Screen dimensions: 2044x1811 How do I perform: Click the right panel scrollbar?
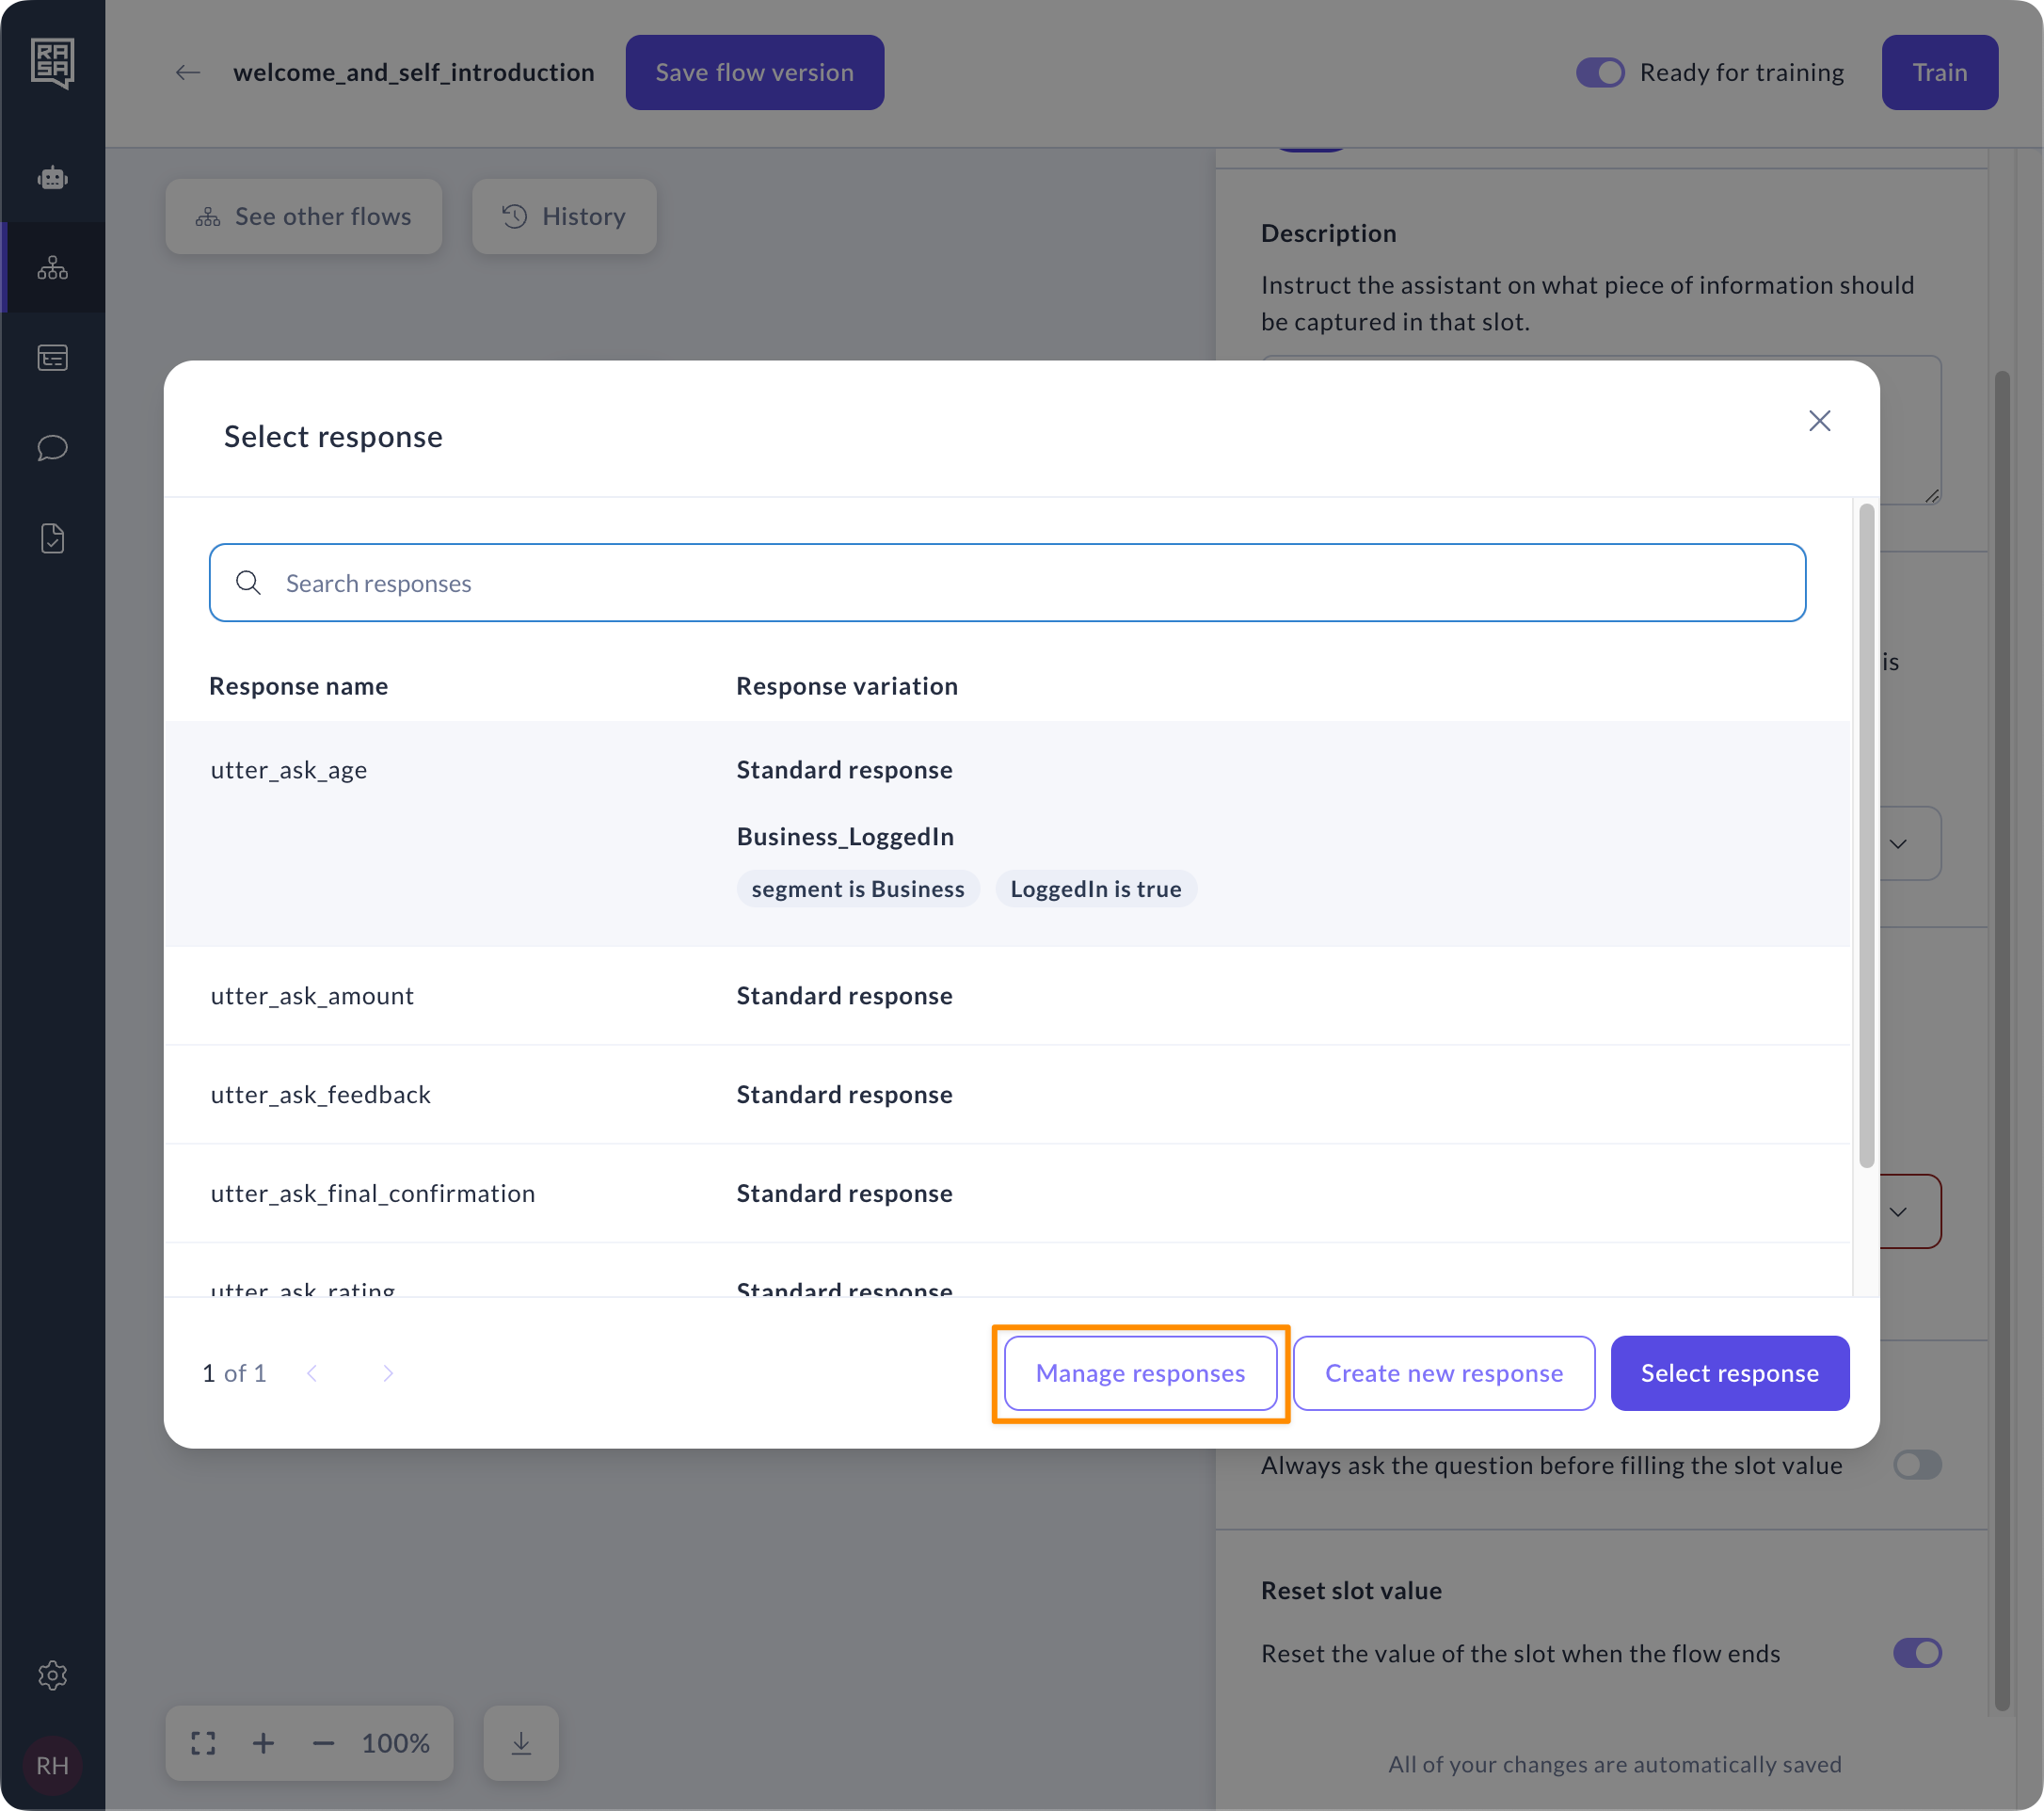[x=2002, y=1040]
